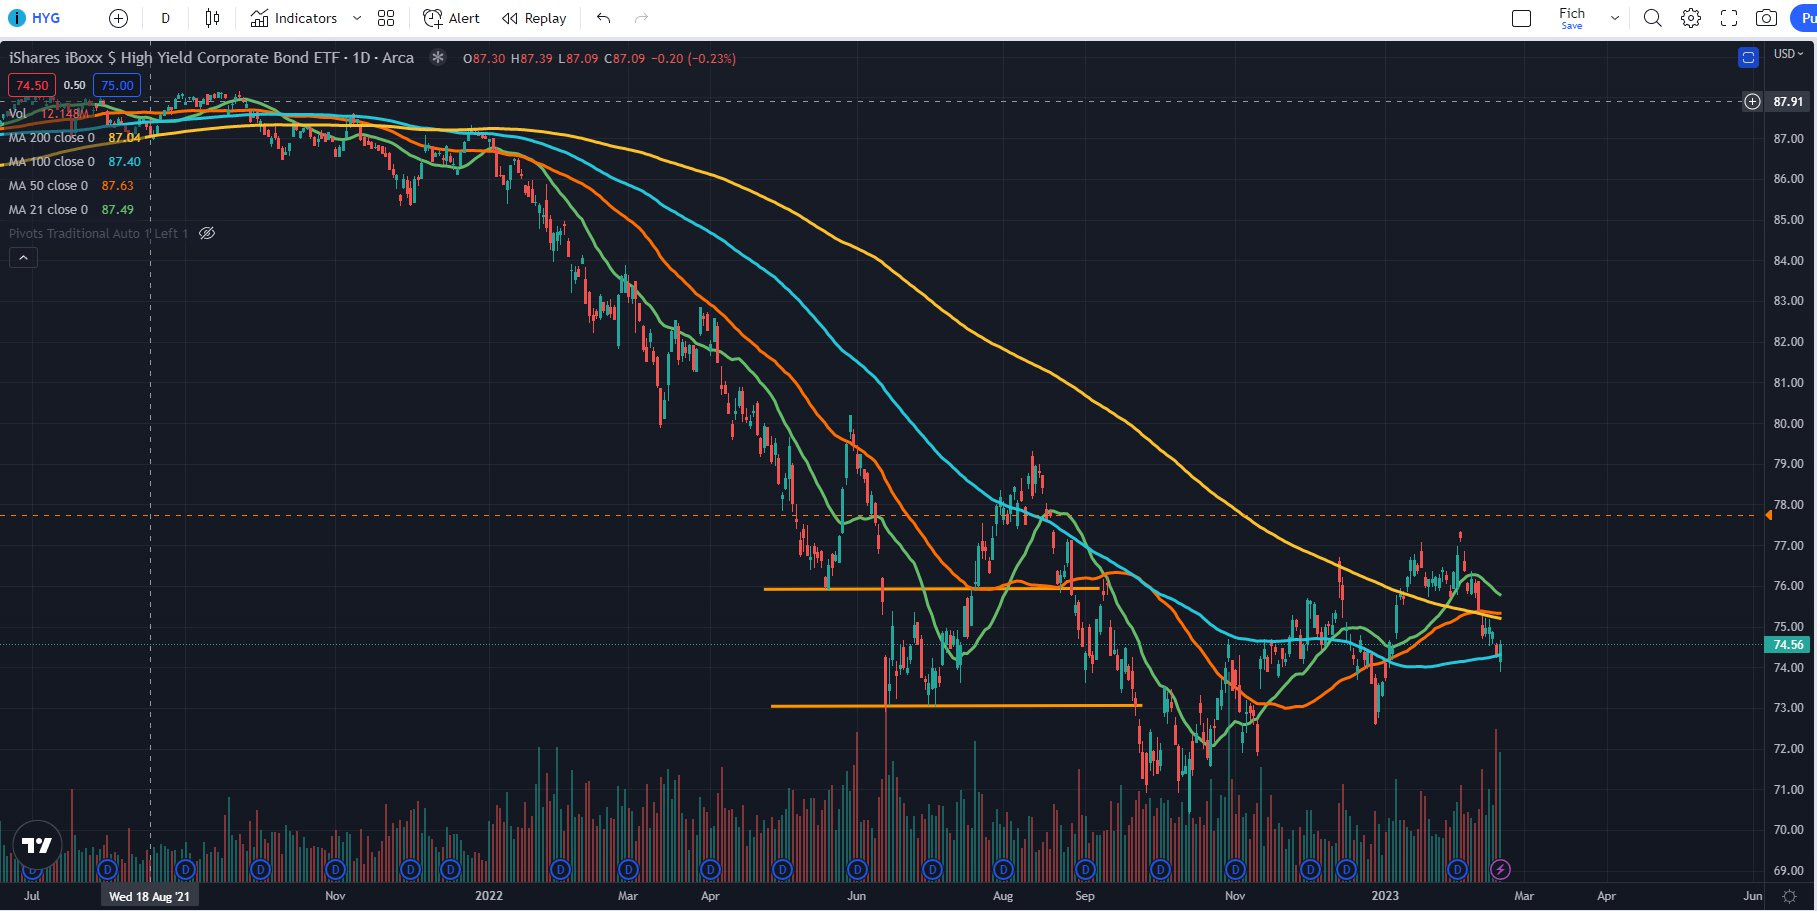Select the lower orange horizontal line at 73
Viewport: 1817px width, 911px height.
click(956, 706)
